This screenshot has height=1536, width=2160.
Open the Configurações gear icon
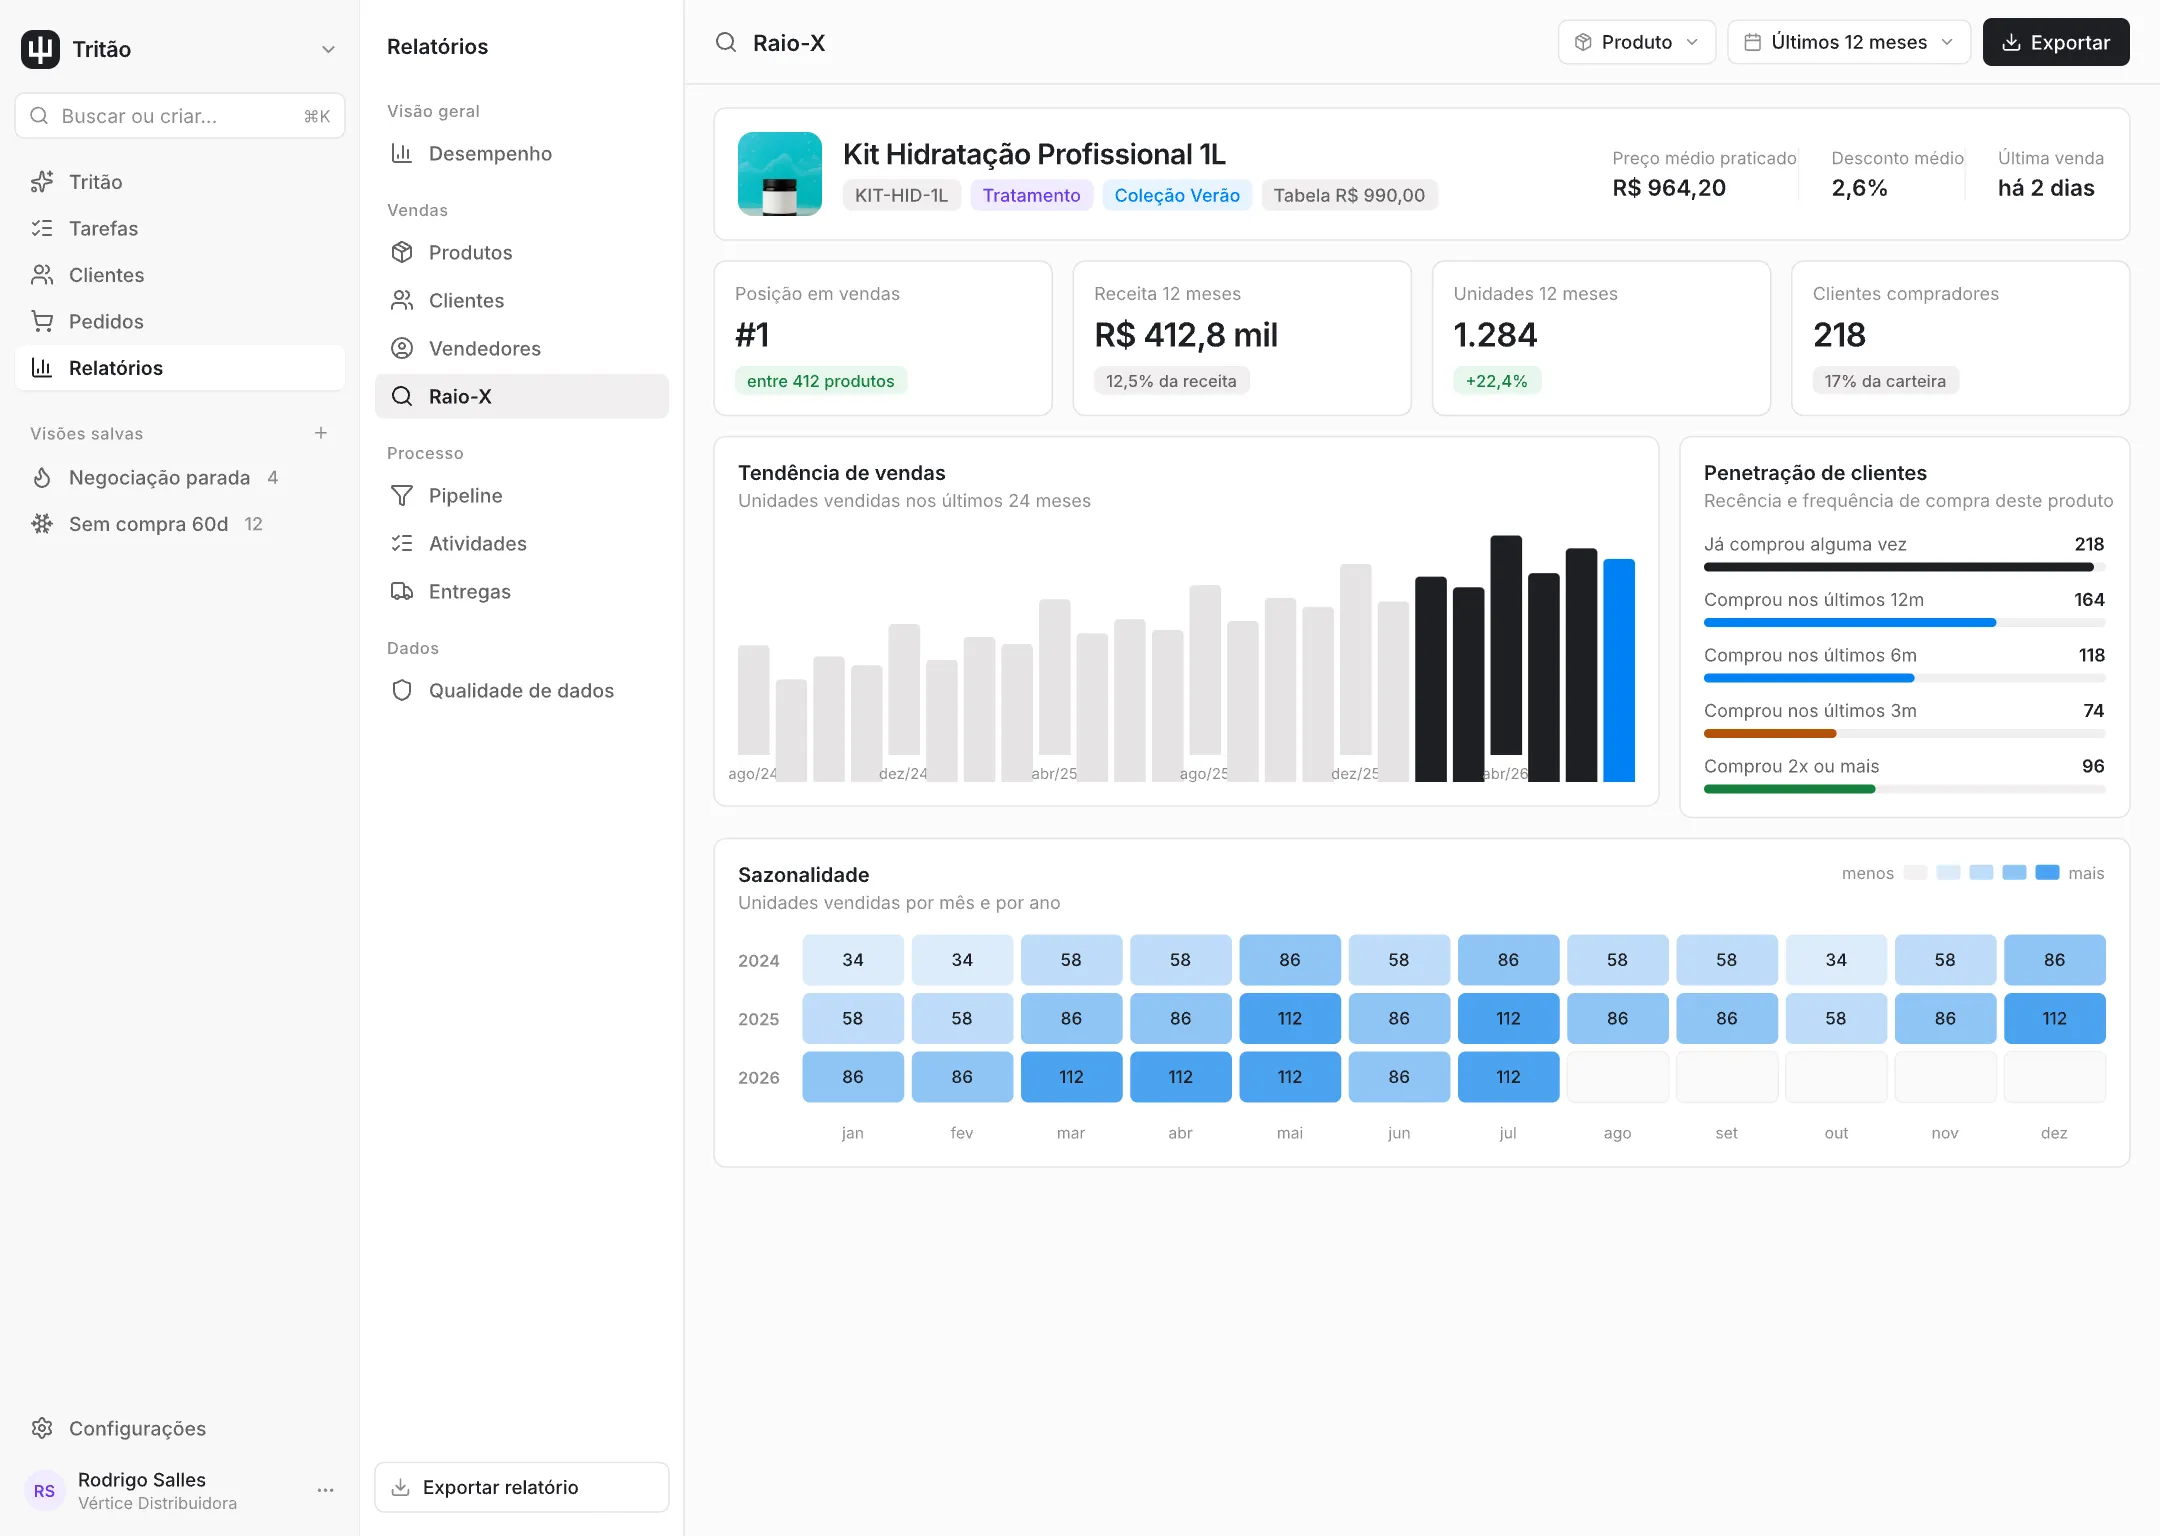pos(42,1428)
